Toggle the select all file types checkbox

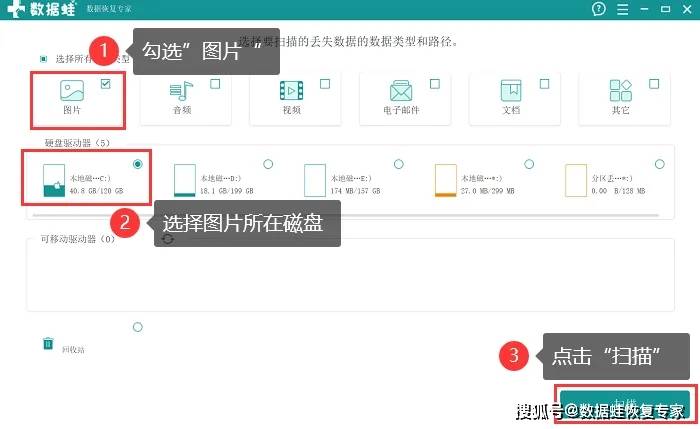[x=43, y=59]
